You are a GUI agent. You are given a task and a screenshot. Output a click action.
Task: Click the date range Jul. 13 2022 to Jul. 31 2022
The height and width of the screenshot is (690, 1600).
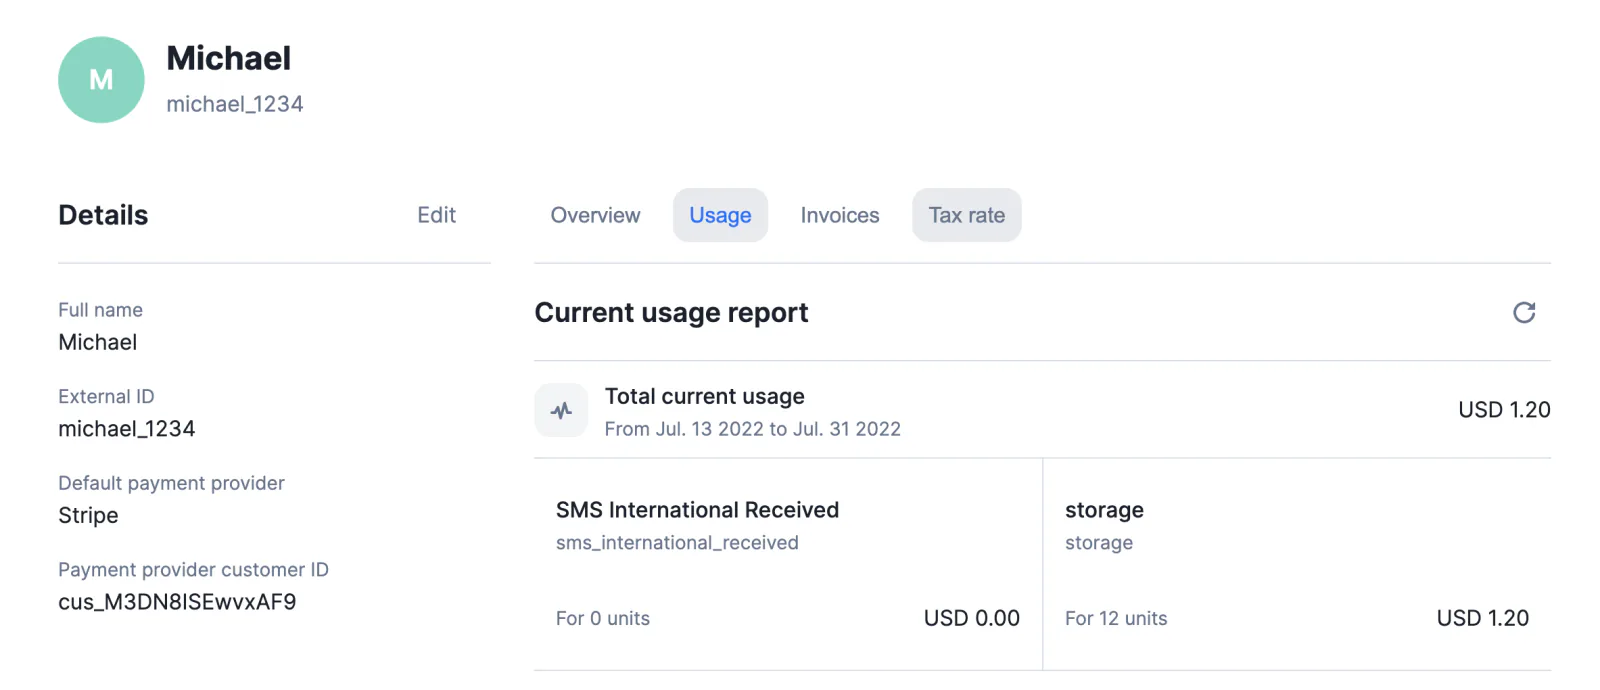[753, 429]
